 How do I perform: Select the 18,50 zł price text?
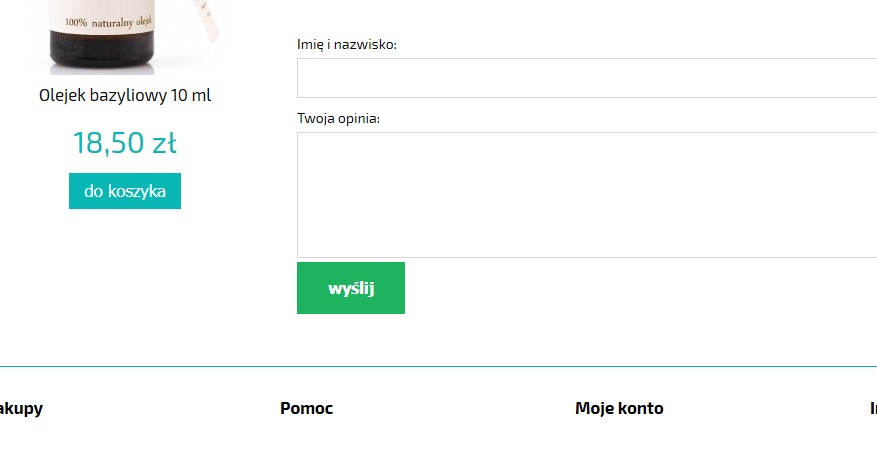[x=125, y=143]
